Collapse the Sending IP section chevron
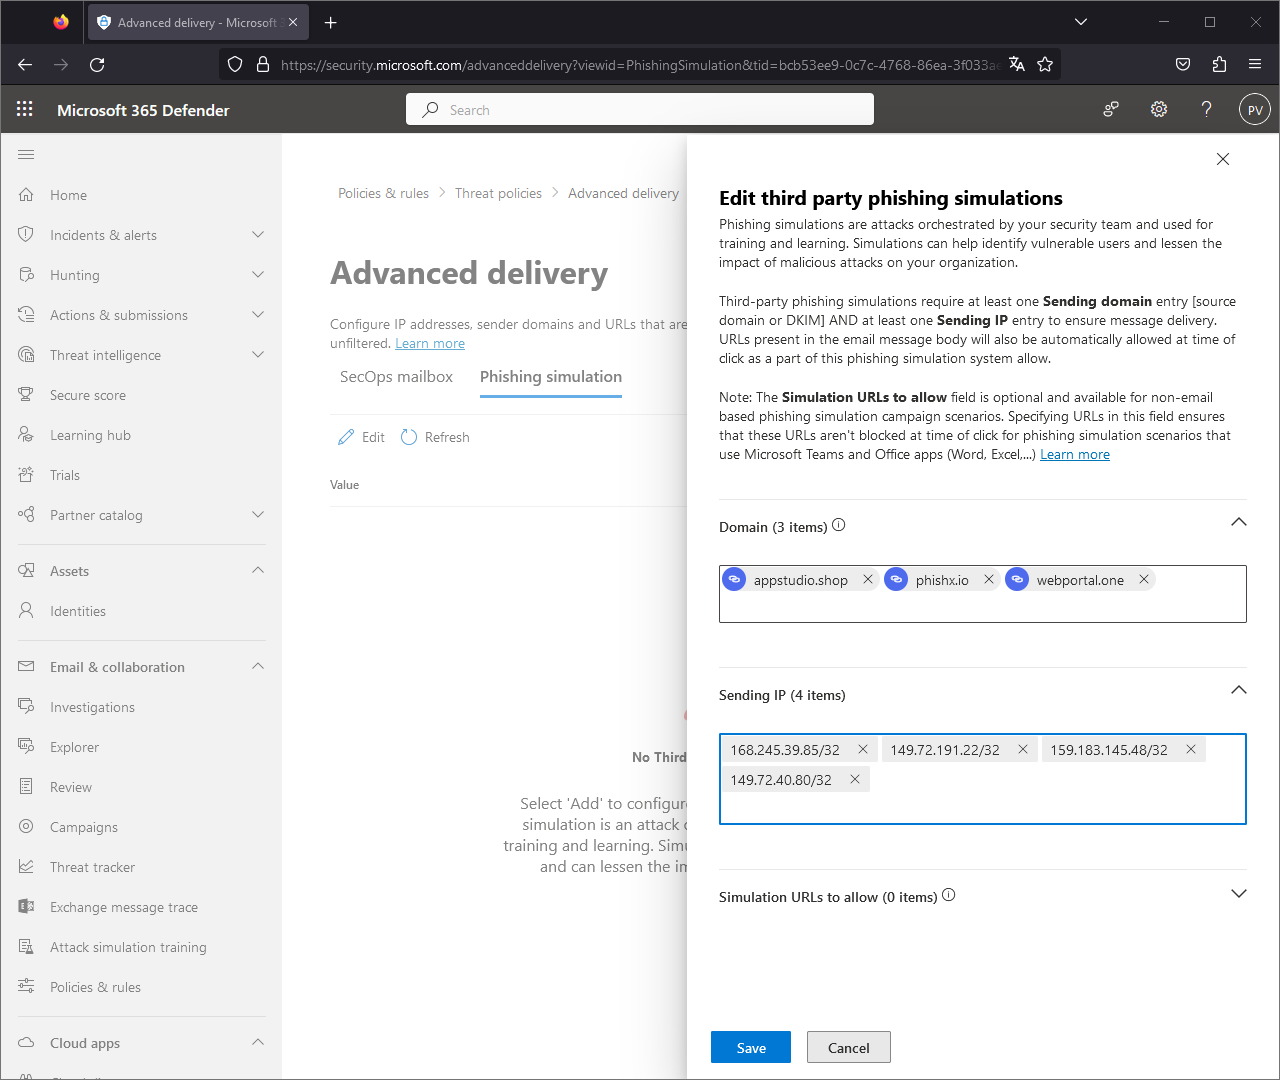 point(1239,690)
